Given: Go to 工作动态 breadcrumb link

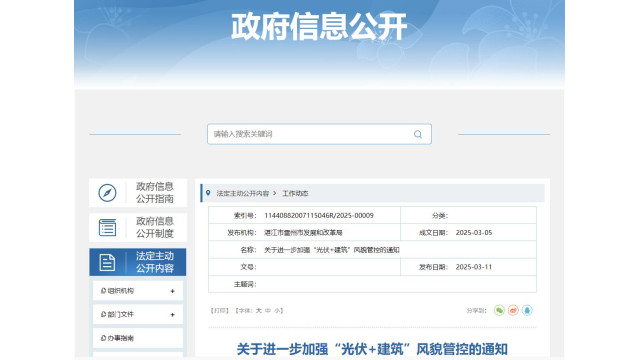Looking at the screenshot, I should point(295,193).
